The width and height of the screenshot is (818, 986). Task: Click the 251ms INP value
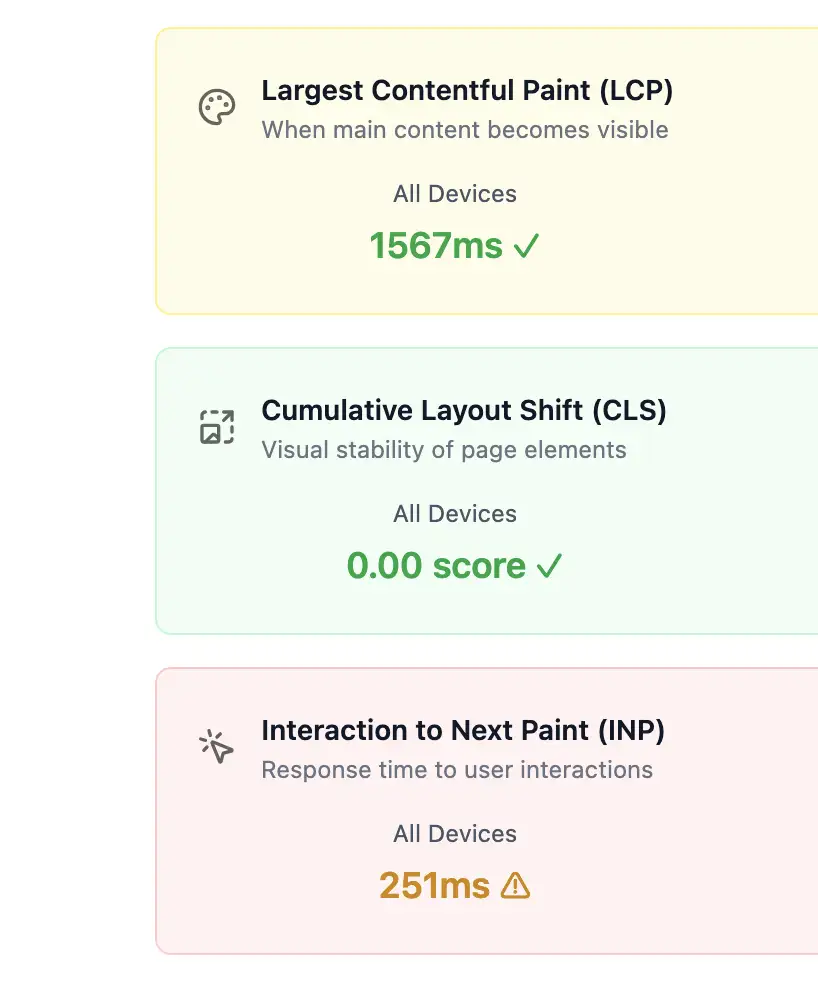coord(432,885)
